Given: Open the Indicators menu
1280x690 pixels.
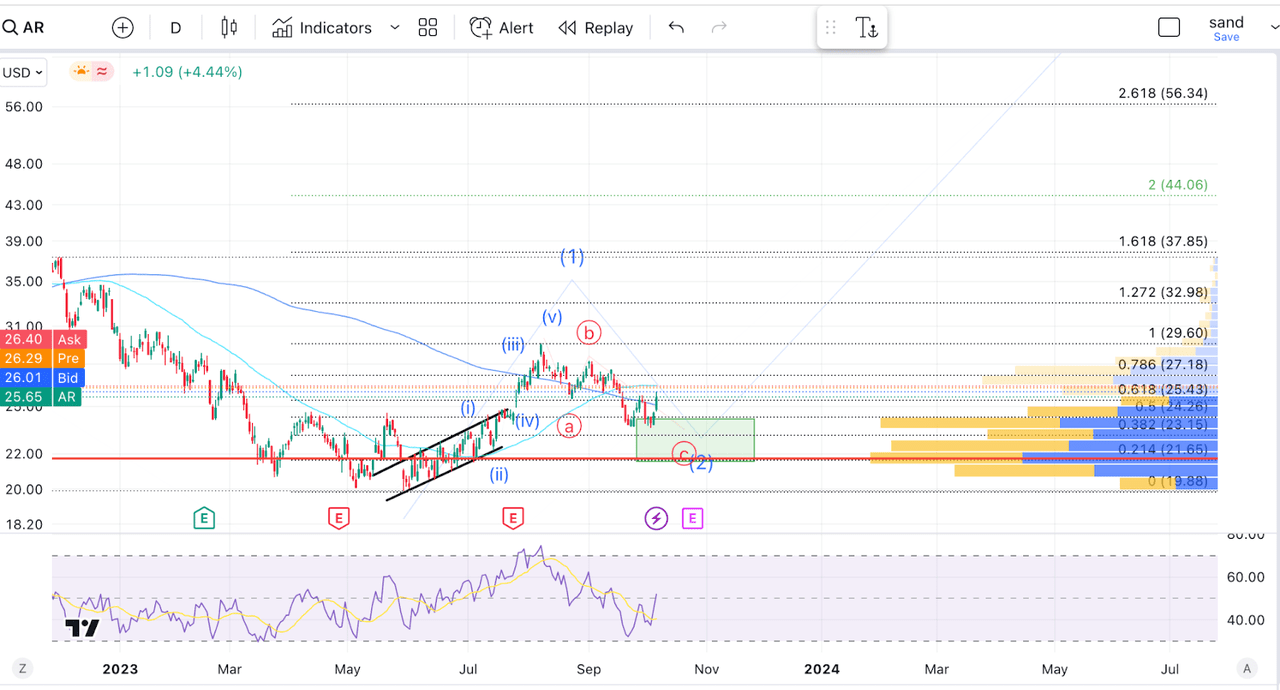Looking at the screenshot, I should [322, 28].
